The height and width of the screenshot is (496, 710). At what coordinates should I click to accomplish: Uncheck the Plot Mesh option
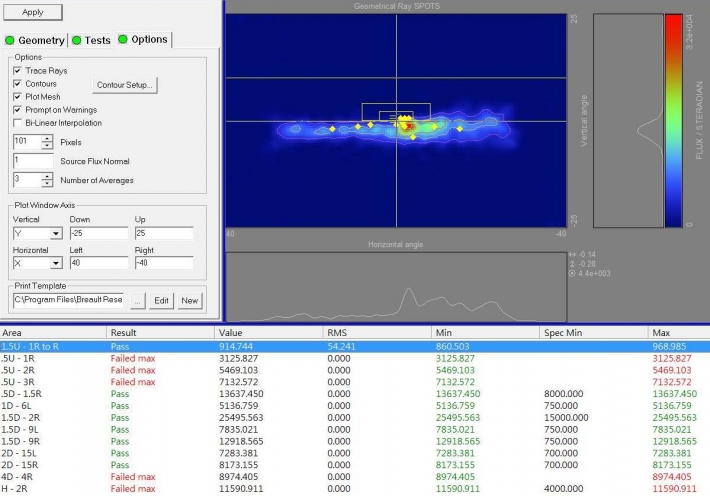tap(17, 97)
